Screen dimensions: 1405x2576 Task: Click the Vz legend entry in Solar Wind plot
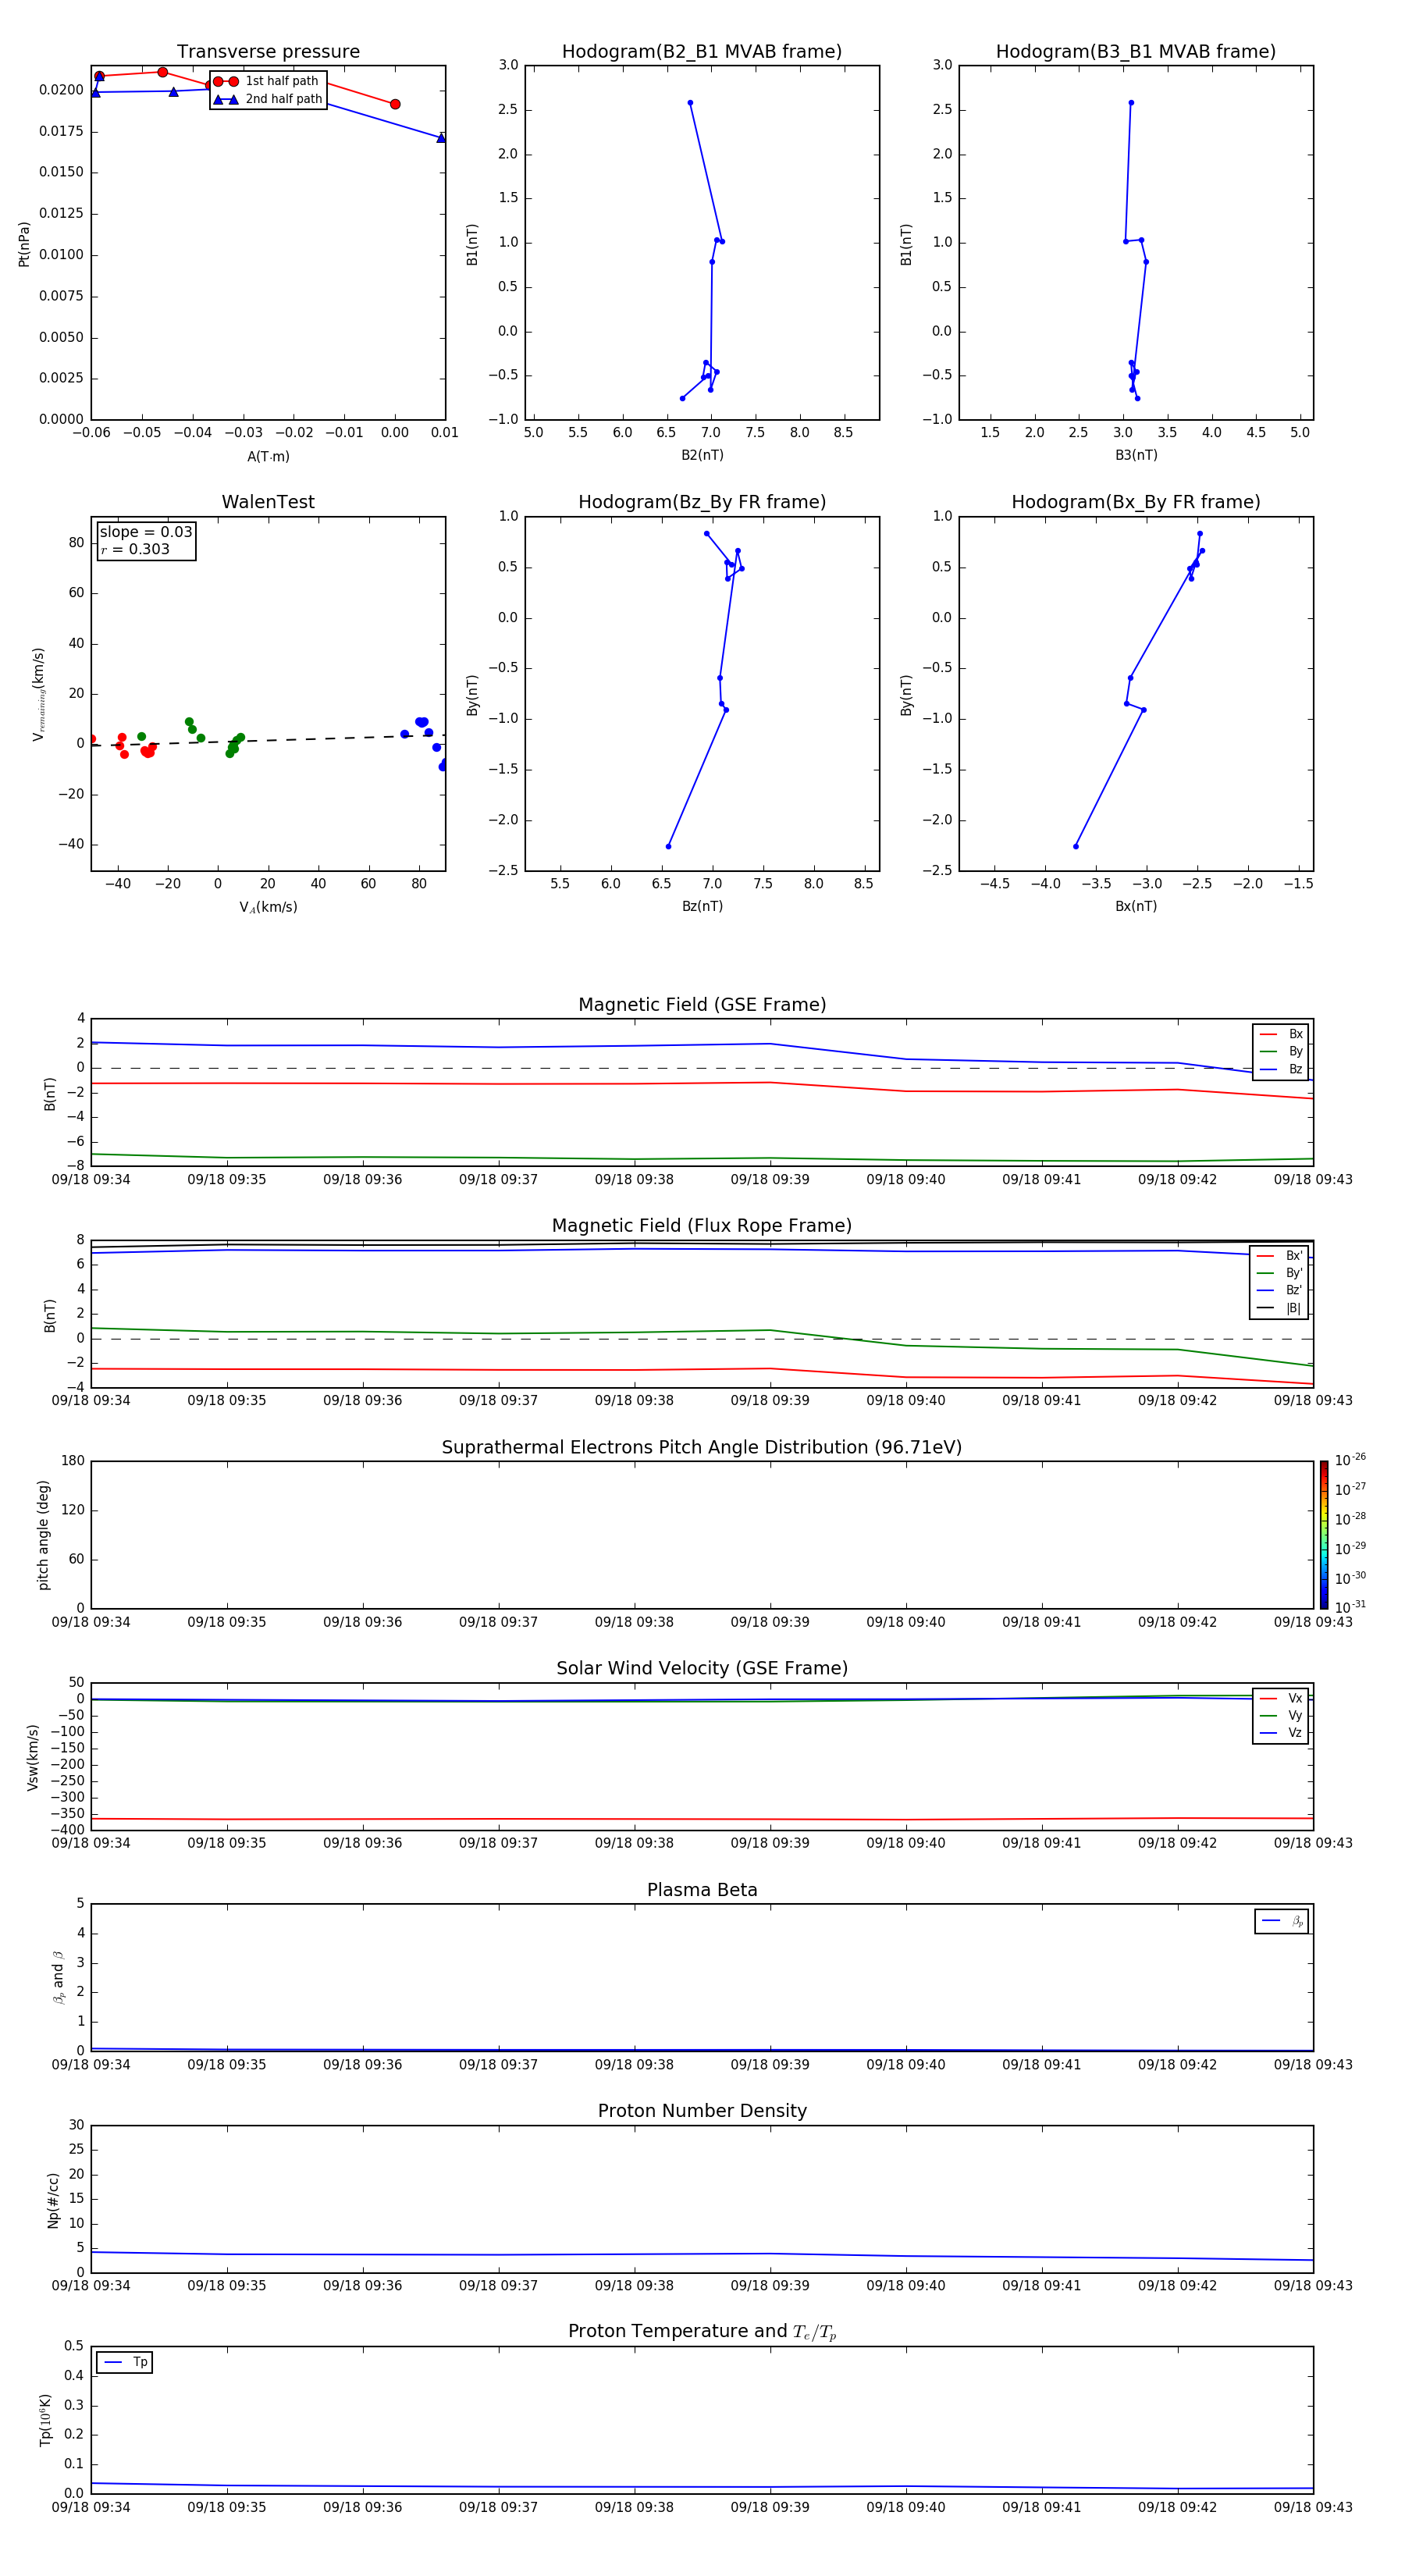(x=1281, y=1733)
